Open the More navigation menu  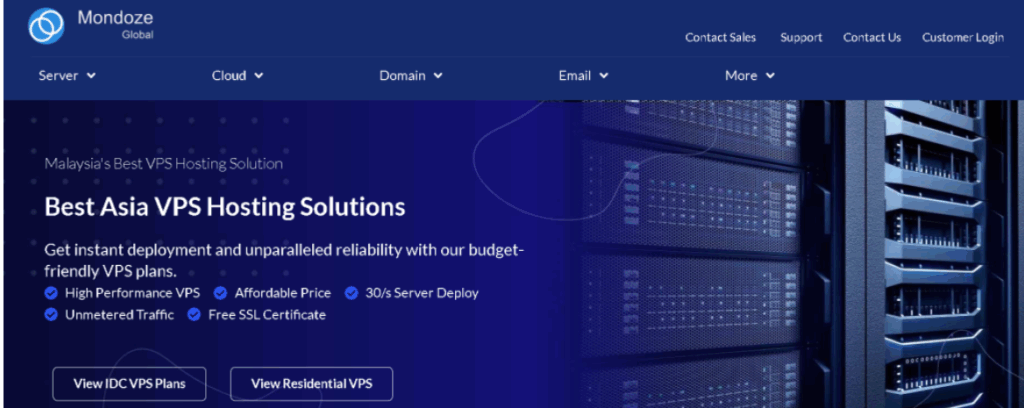point(749,75)
